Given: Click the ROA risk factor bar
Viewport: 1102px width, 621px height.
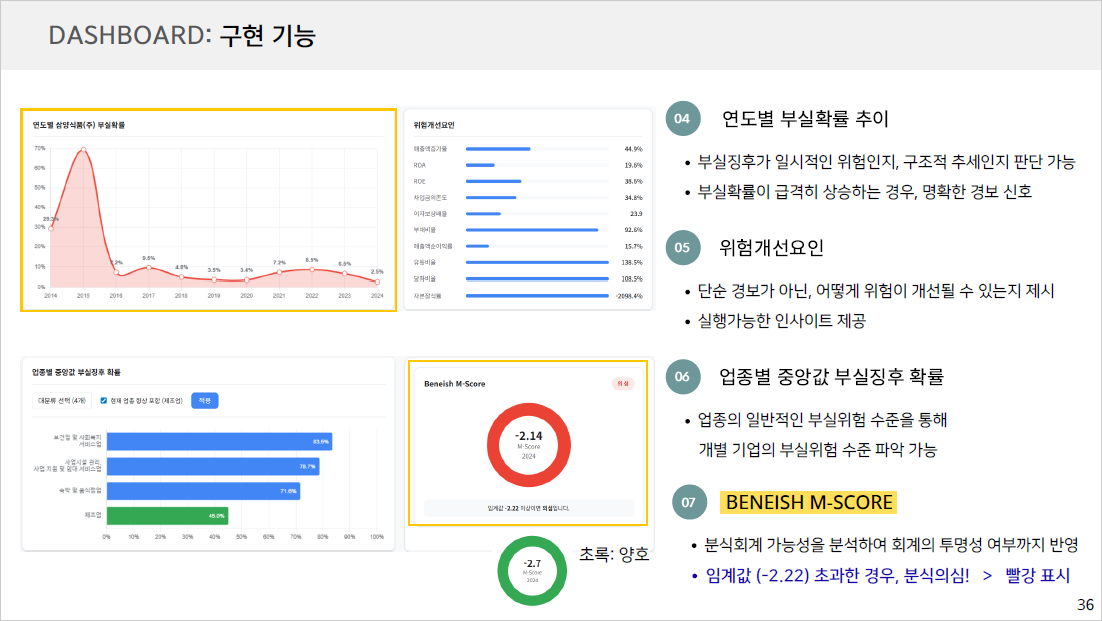Looking at the screenshot, I should [482, 165].
